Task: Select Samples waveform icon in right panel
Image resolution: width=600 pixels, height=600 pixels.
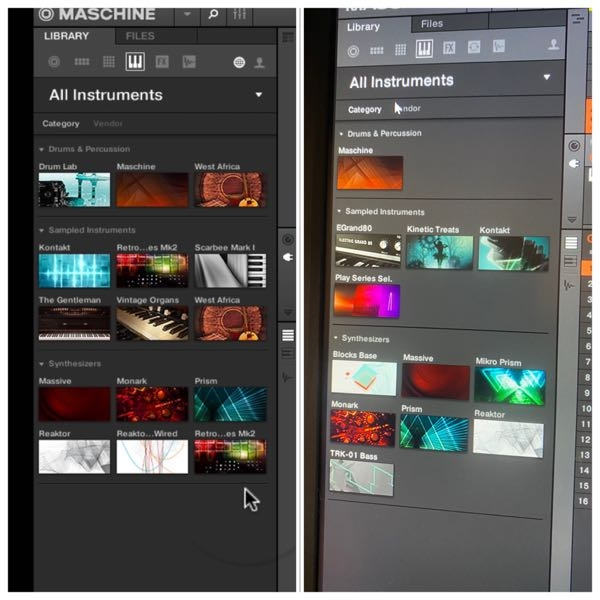Action: click(499, 46)
